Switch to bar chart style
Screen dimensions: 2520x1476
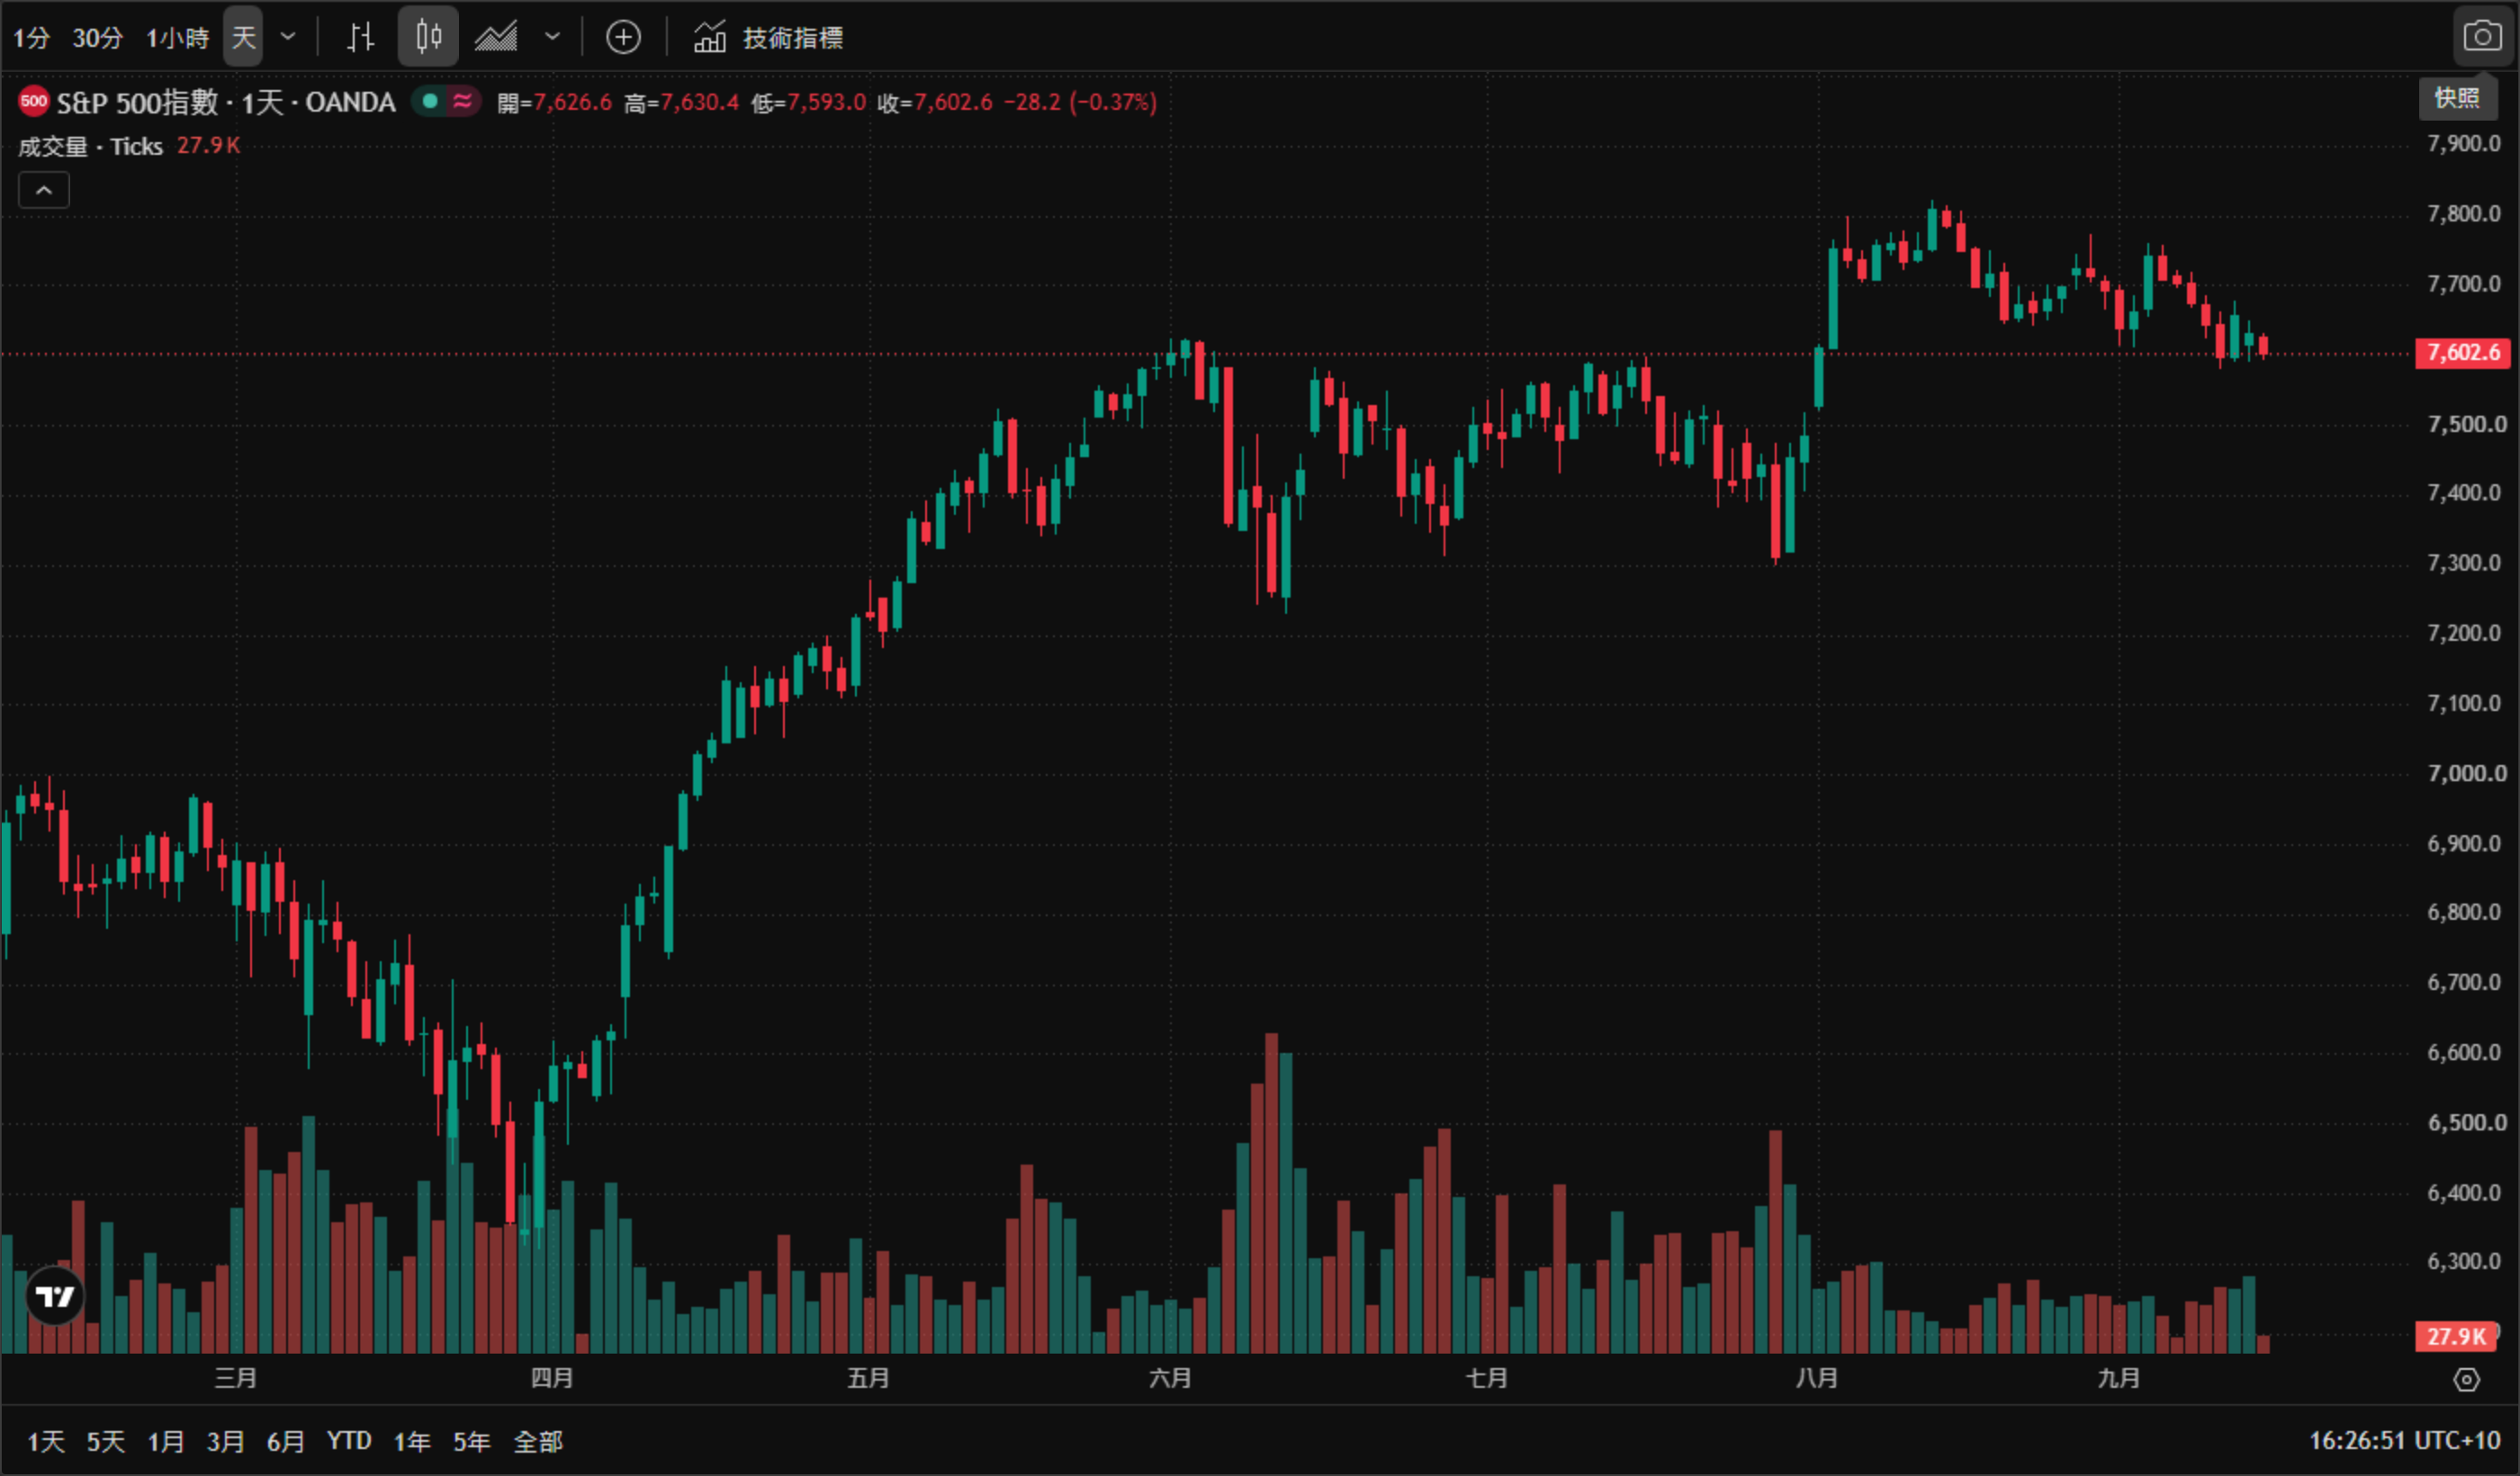(361, 38)
